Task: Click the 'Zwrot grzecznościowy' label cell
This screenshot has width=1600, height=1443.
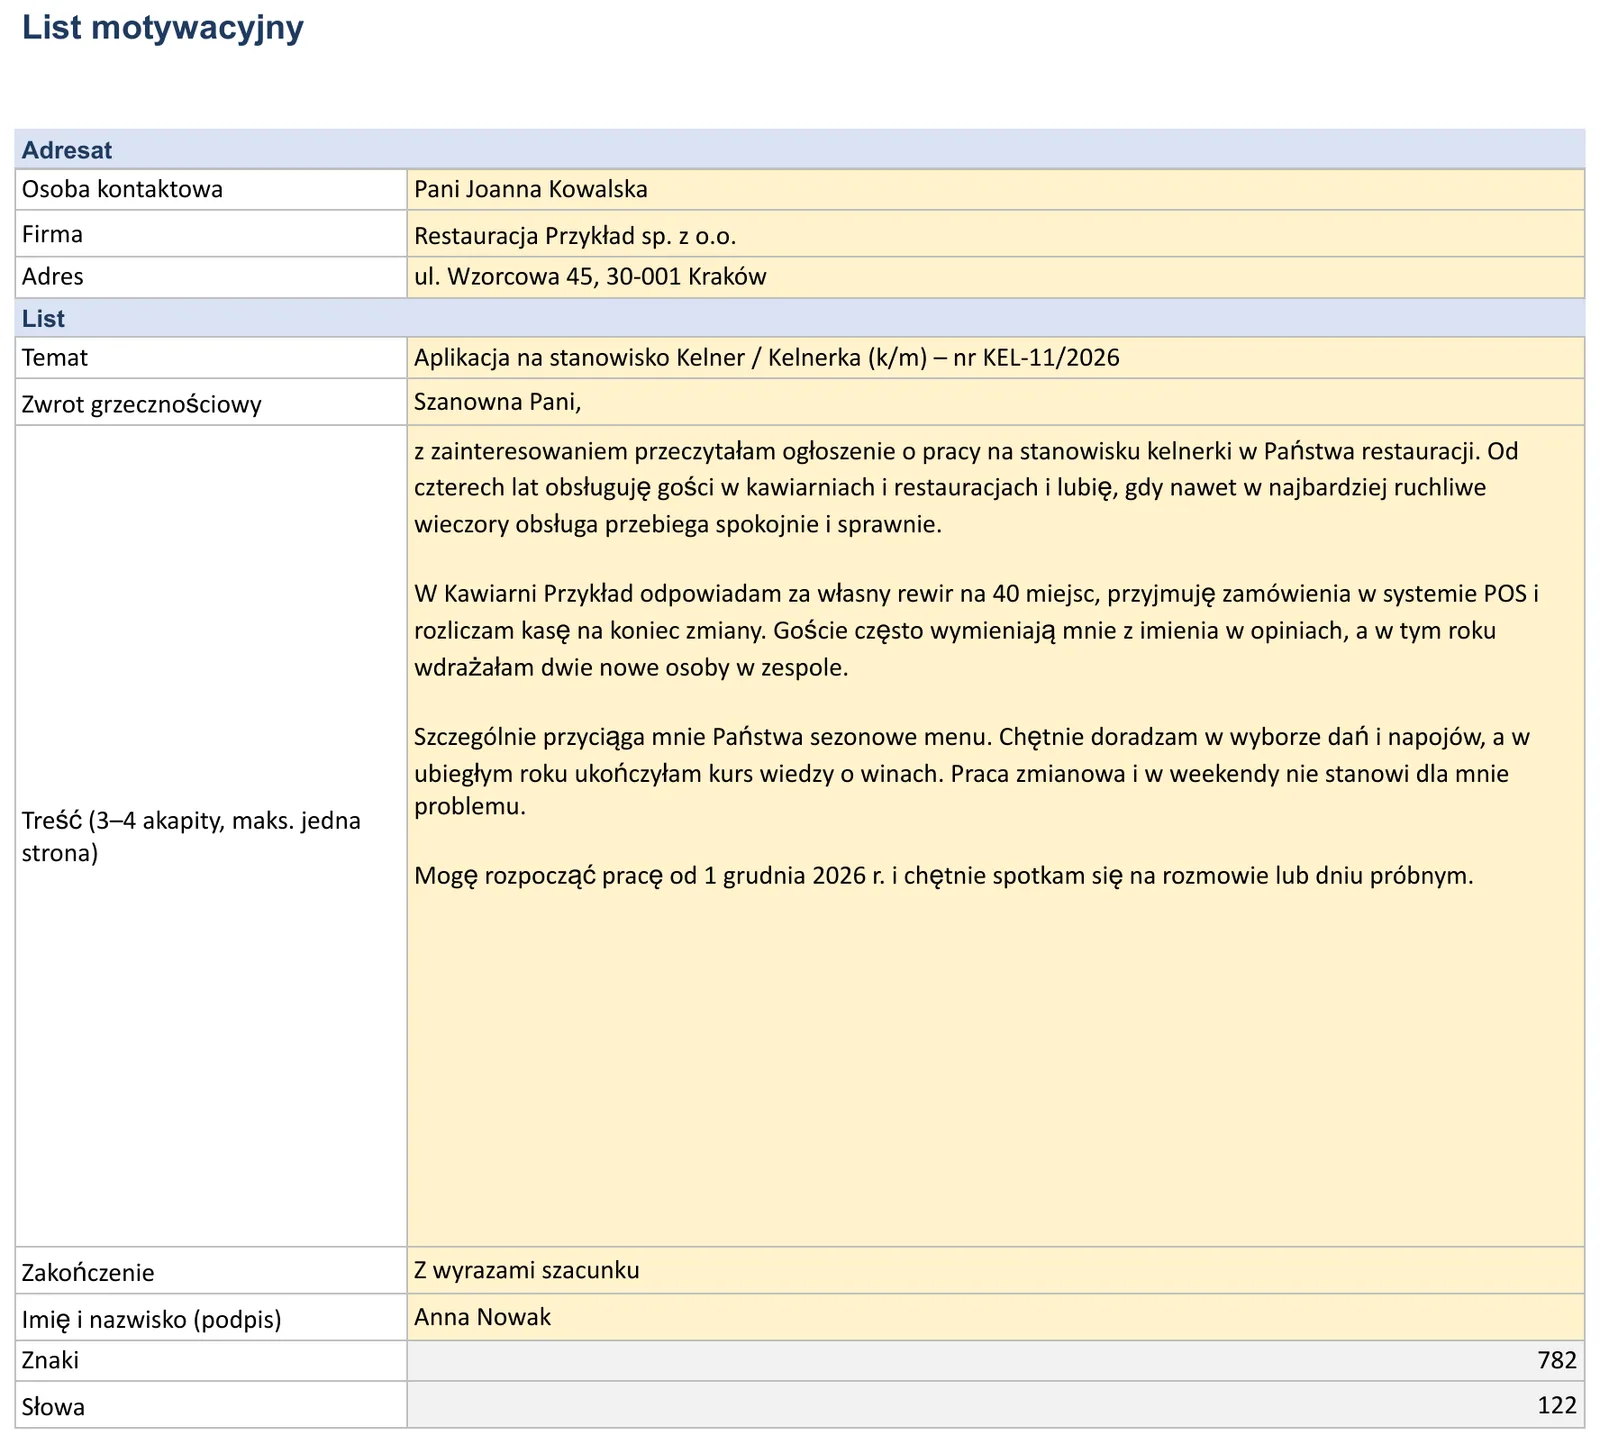Action: (x=211, y=402)
